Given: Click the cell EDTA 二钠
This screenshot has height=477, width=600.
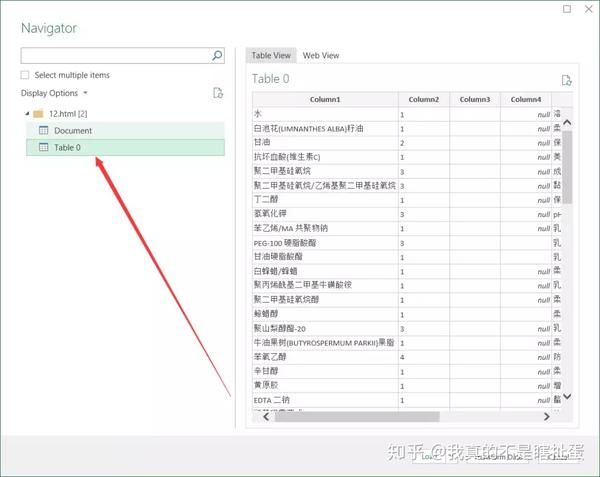Looking at the screenshot, I should pos(325,400).
